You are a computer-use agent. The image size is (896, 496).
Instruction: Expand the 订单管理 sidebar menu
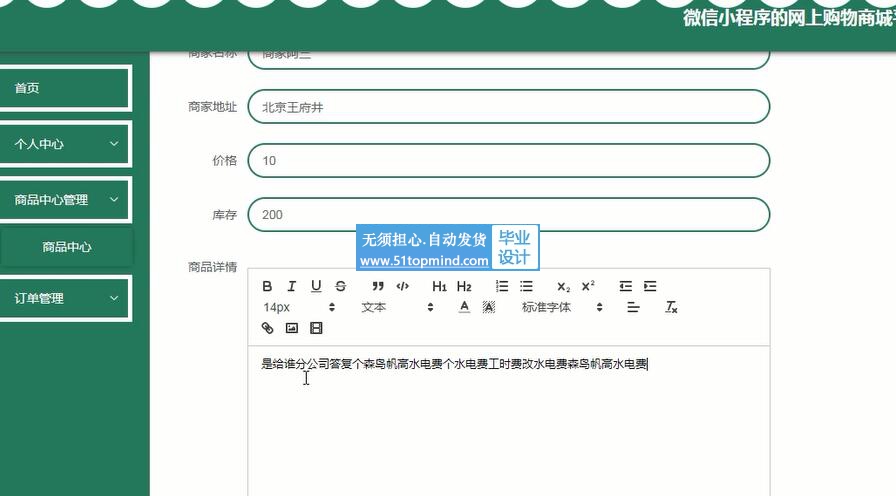[66, 298]
